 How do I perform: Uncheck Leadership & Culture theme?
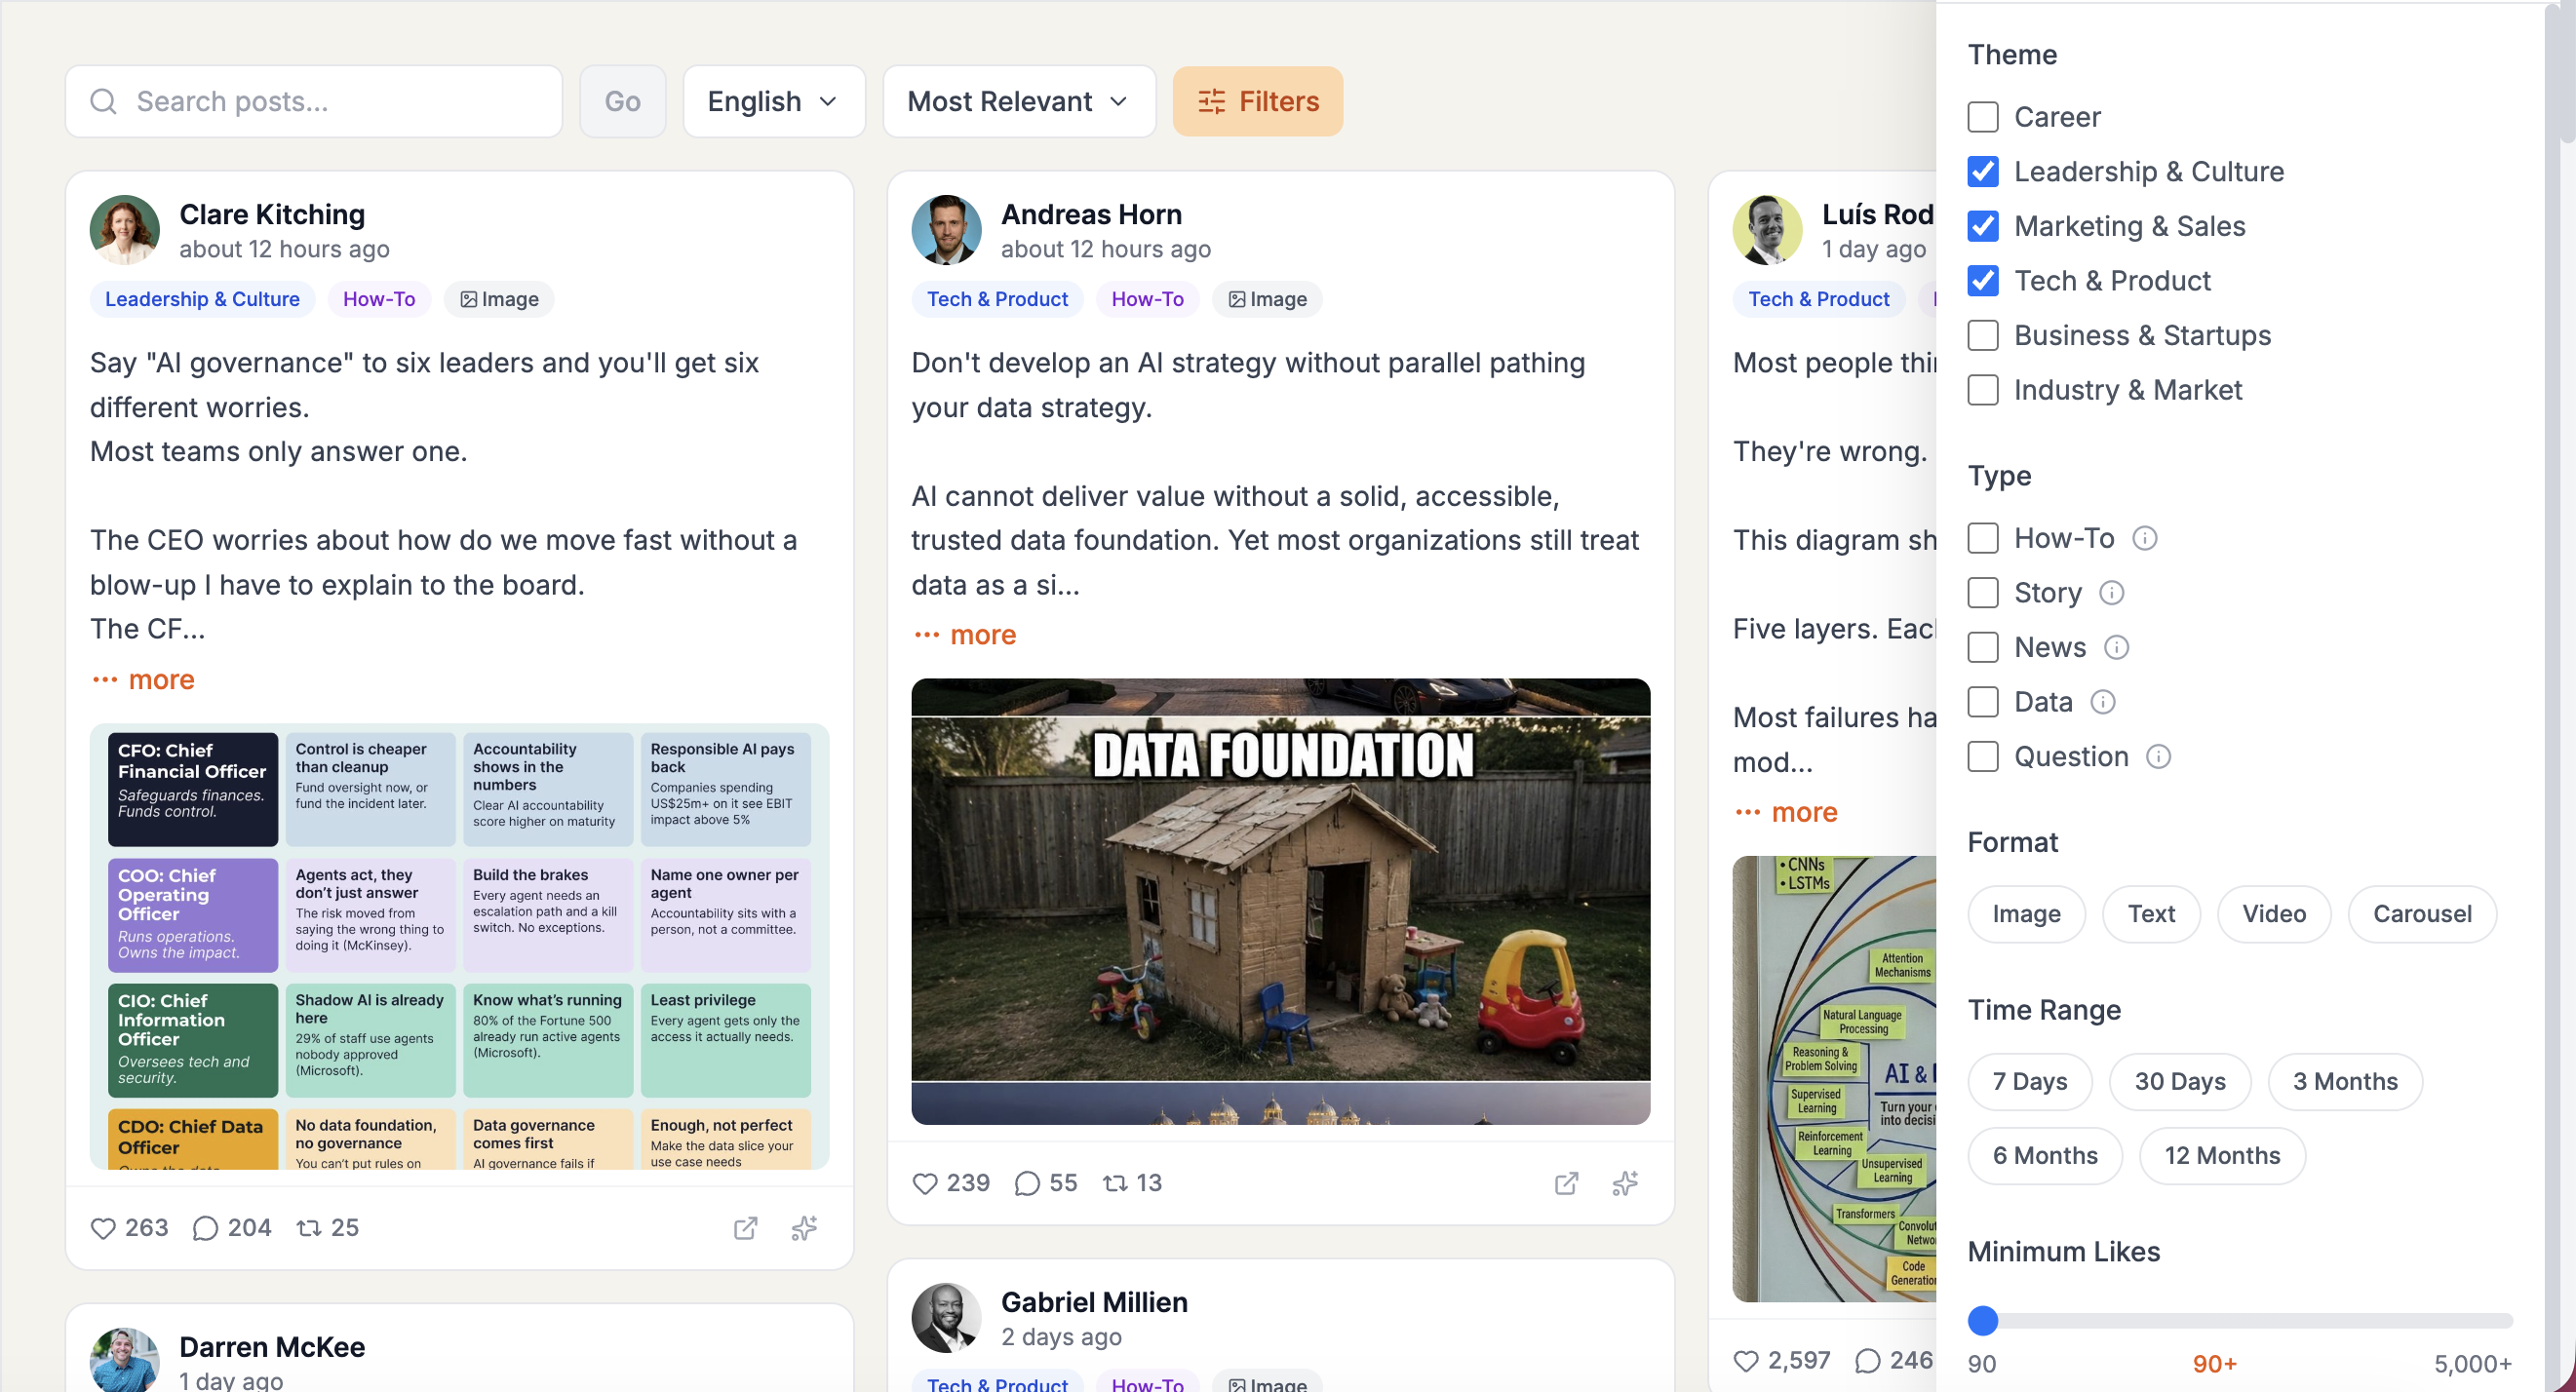1983,172
